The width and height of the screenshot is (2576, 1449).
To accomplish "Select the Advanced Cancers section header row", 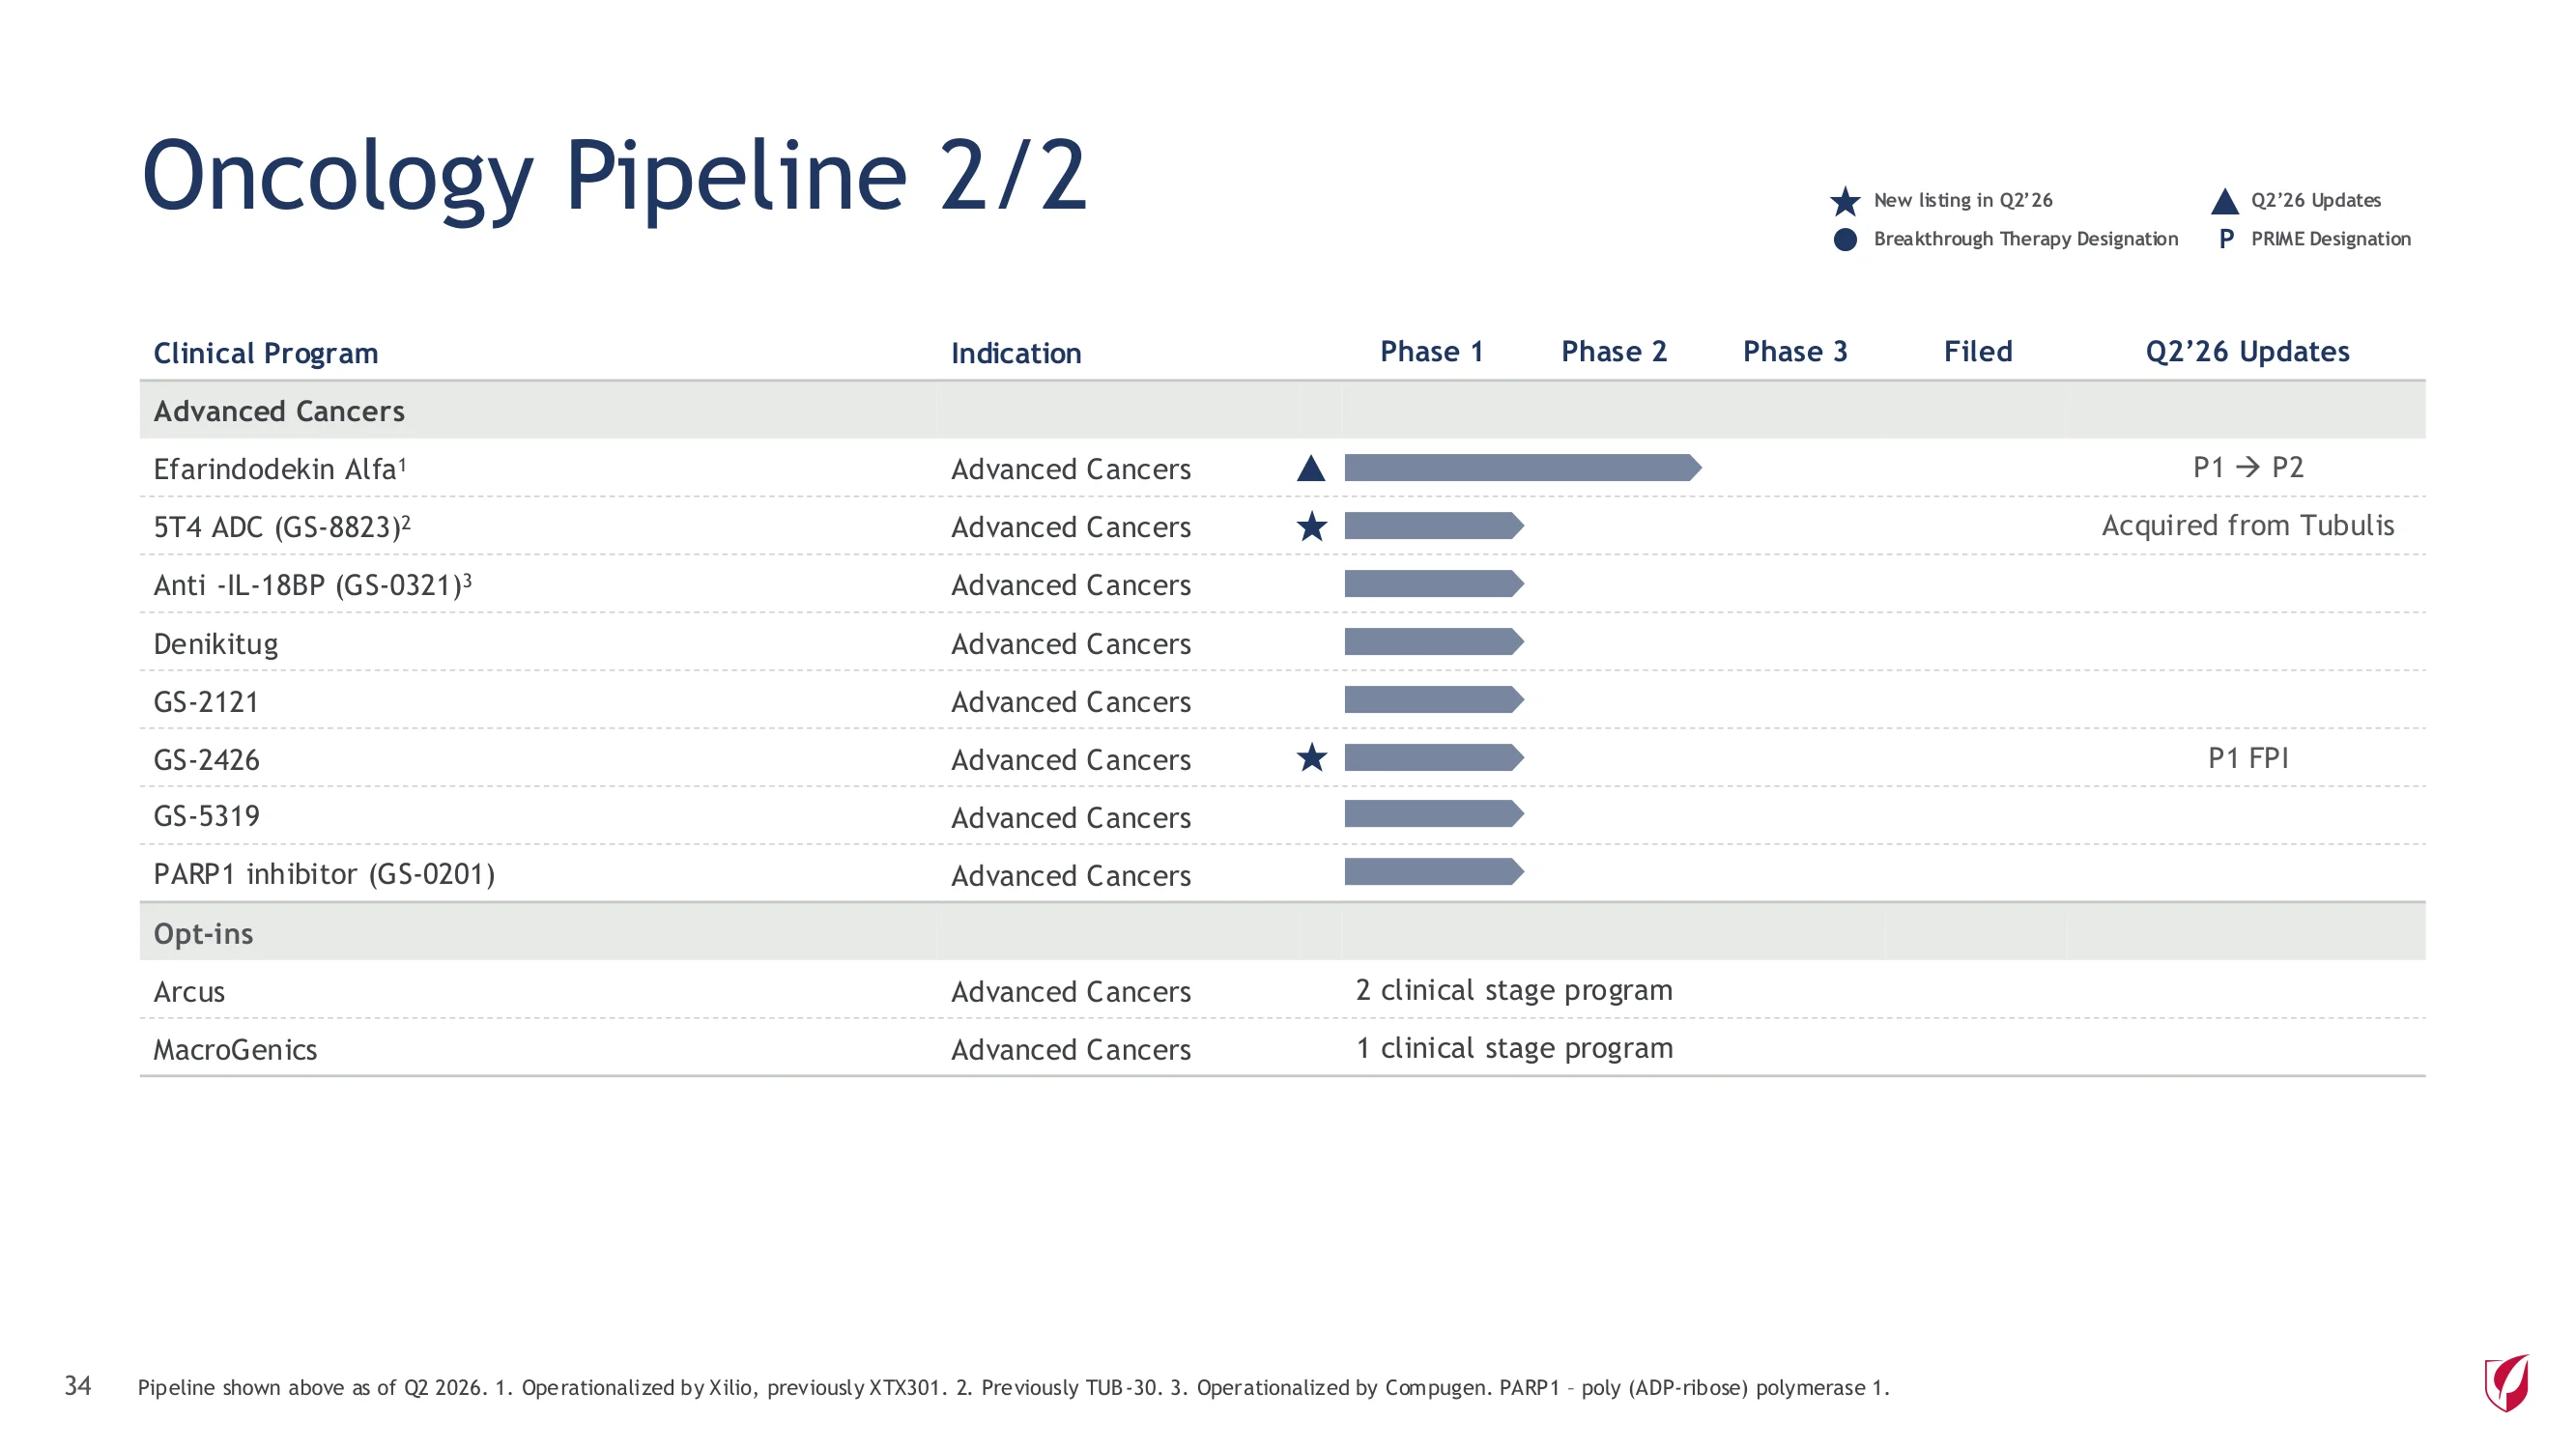I will click(x=1282, y=411).
